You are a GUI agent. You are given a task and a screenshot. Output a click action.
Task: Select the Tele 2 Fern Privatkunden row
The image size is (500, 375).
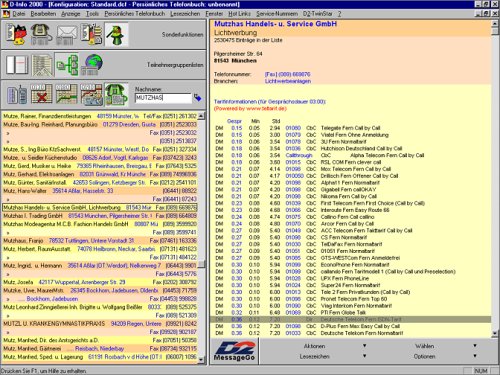point(350,292)
